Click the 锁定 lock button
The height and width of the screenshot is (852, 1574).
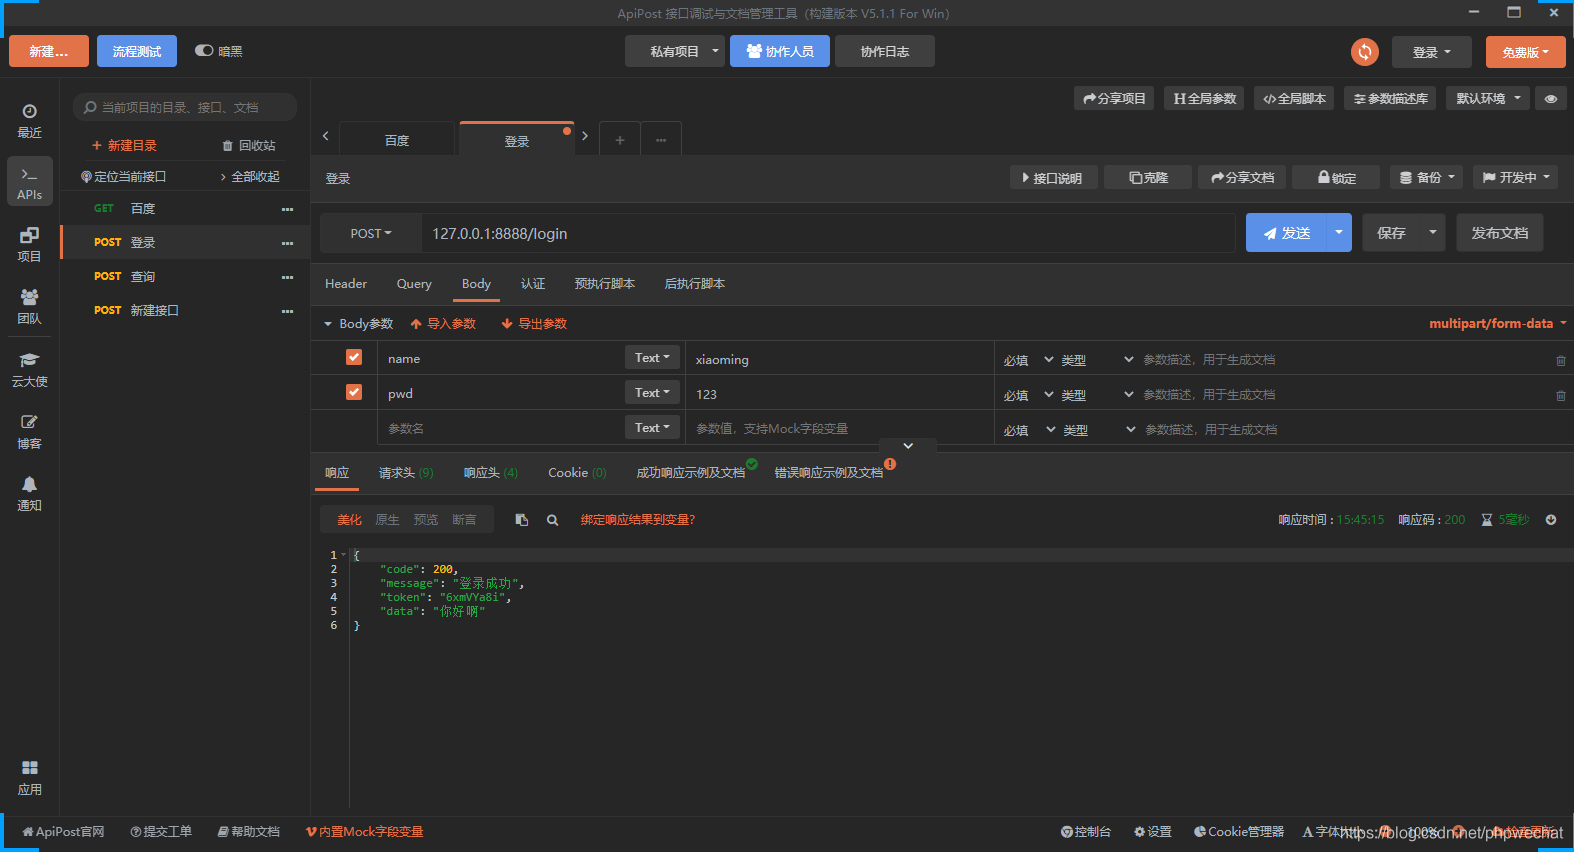click(x=1336, y=177)
